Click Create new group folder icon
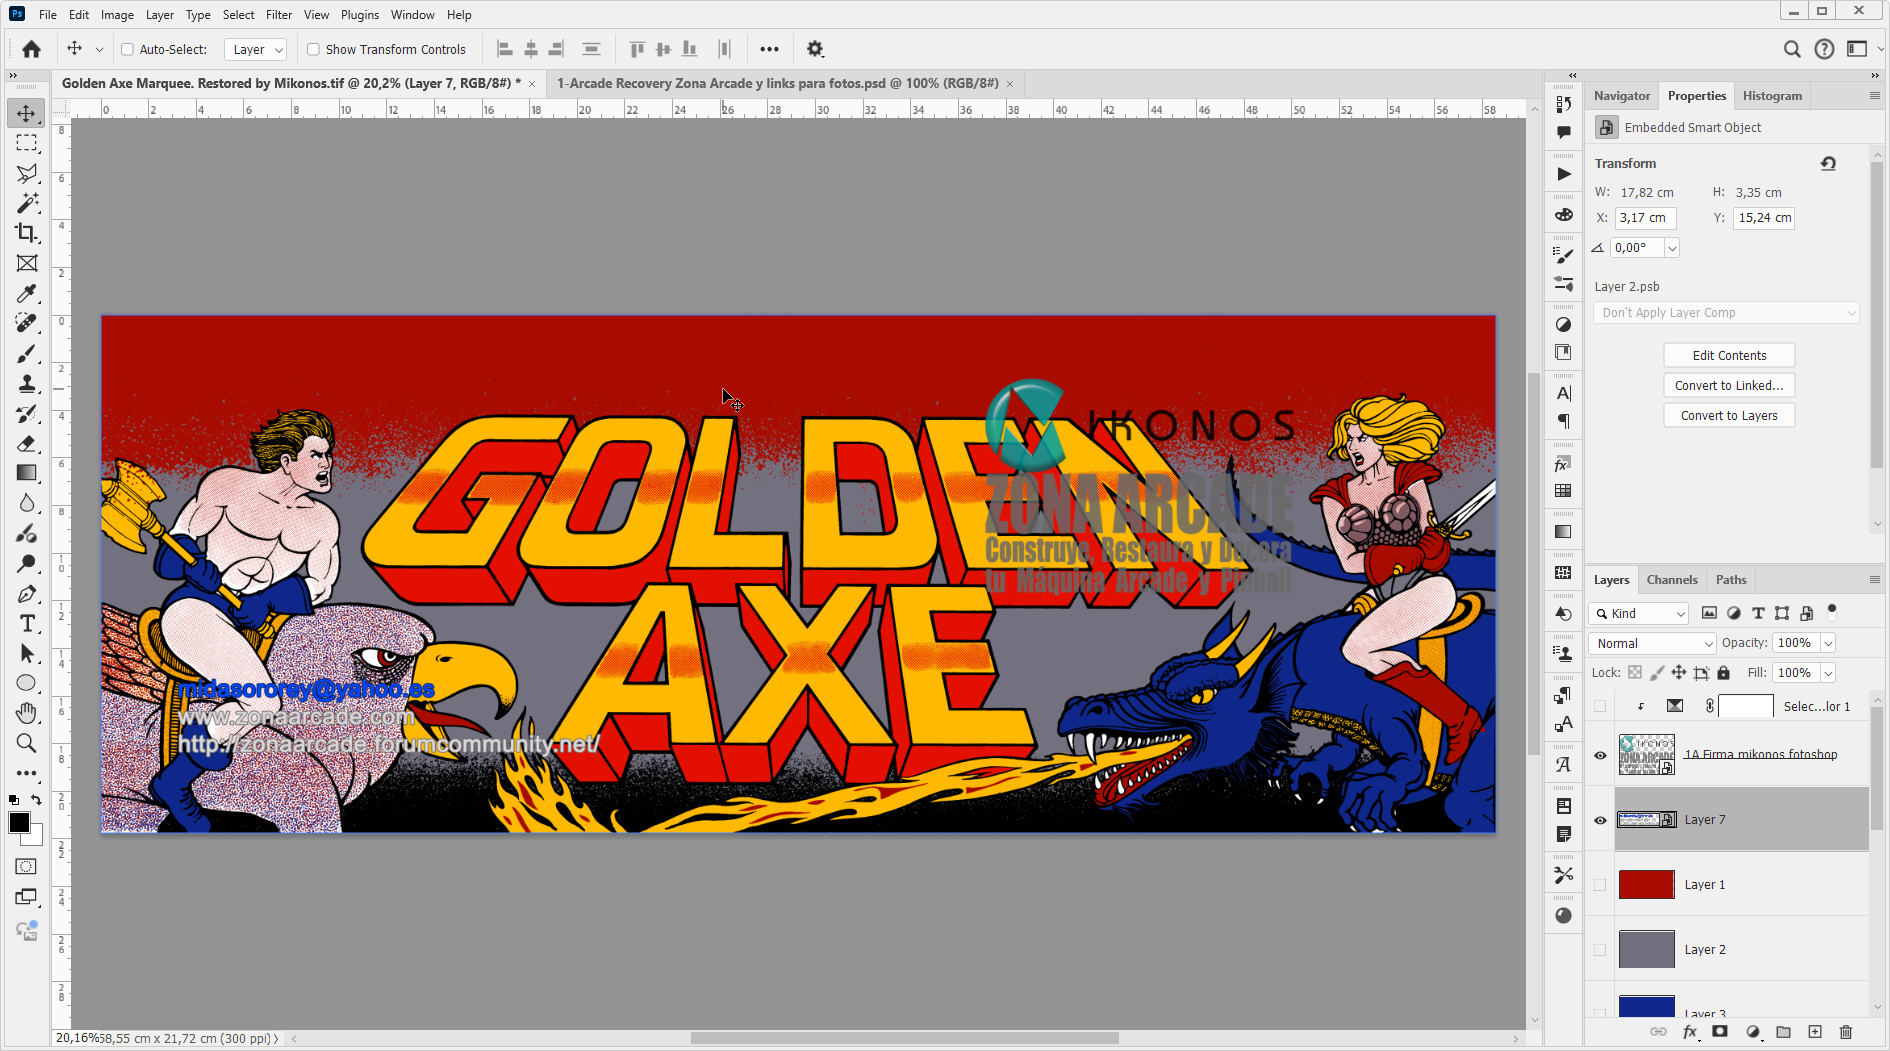This screenshot has height=1051, width=1890. 1783,1032
